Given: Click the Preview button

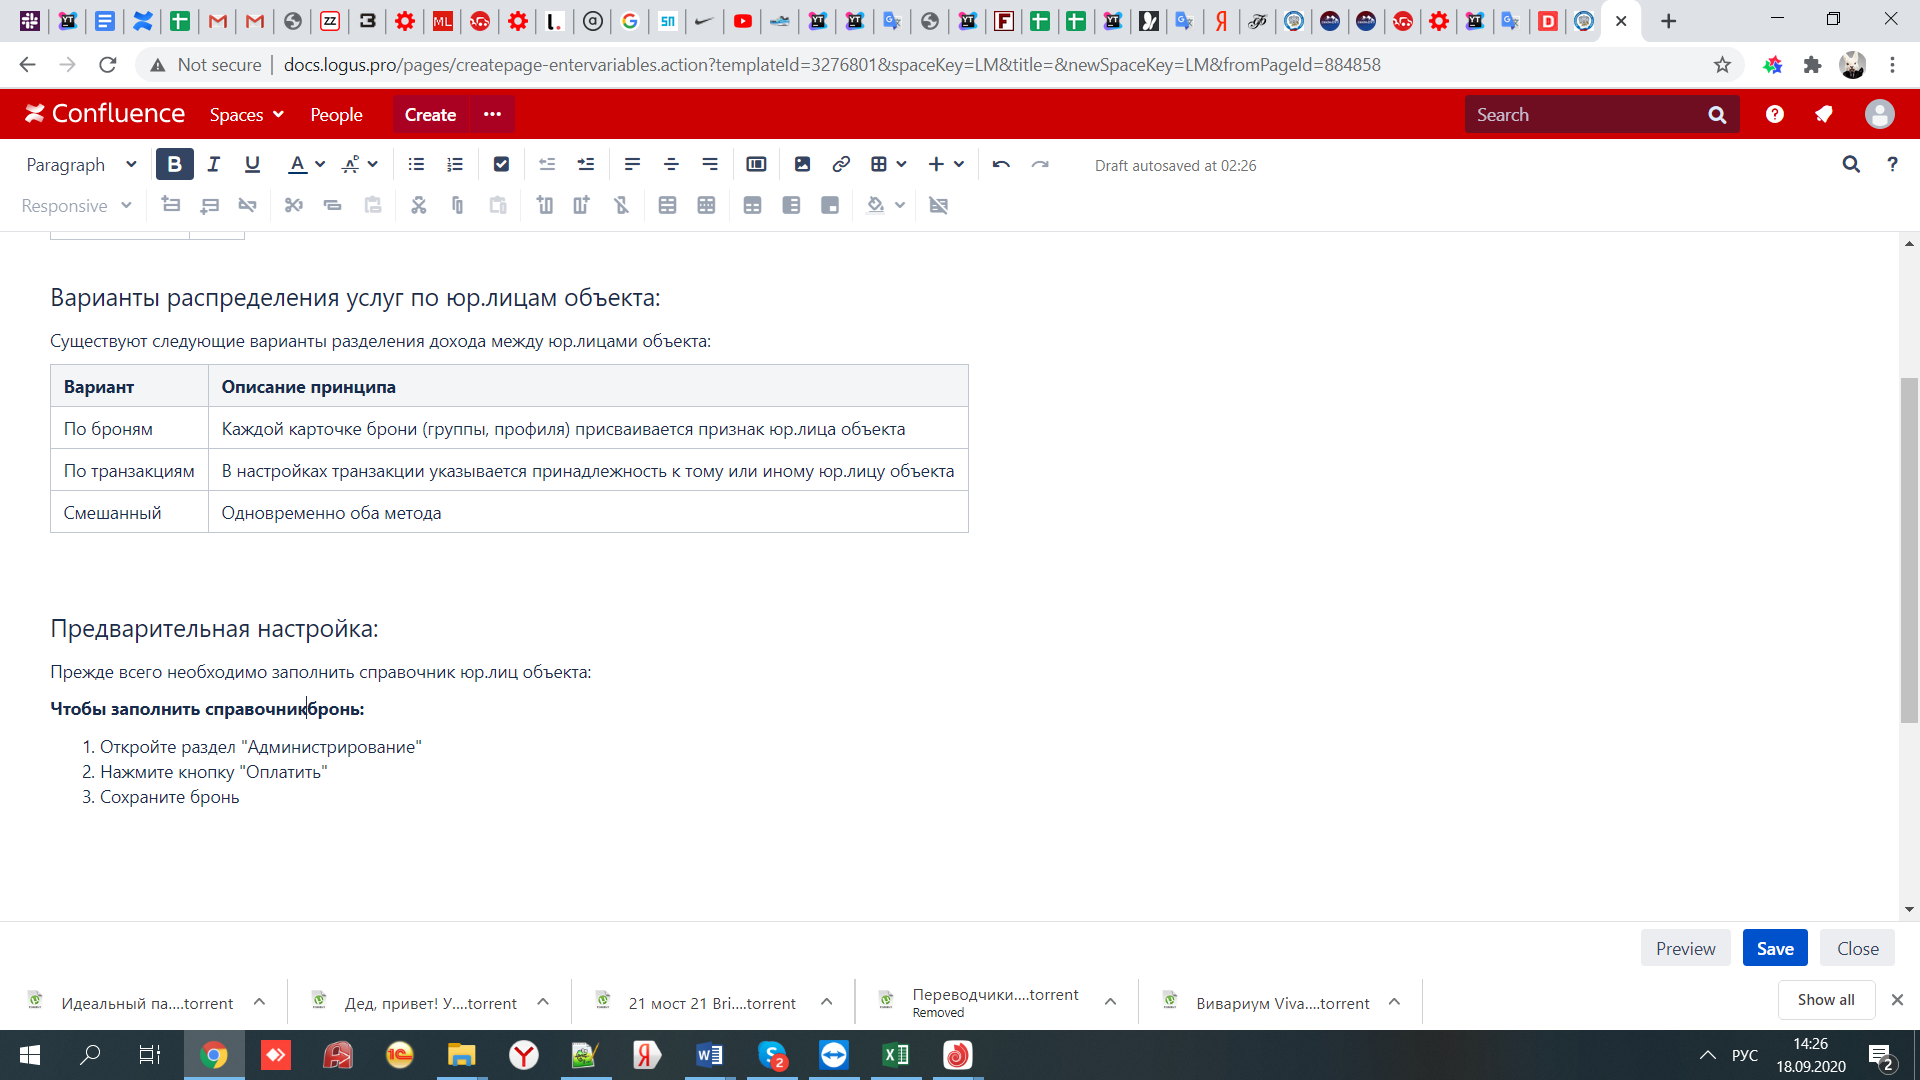Looking at the screenshot, I should click(1685, 948).
